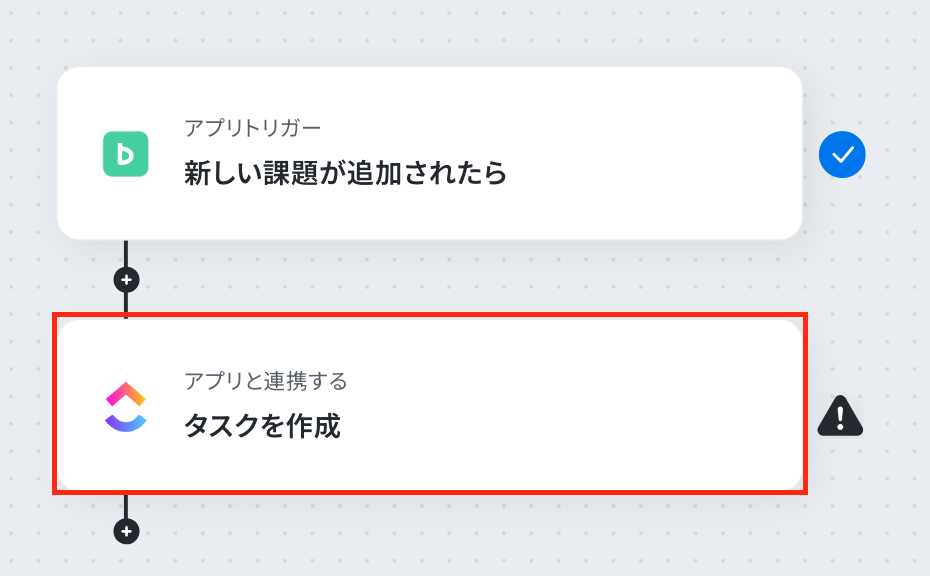The height and width of the screenshot is (576, 930).
Task: Click the pink-orange chevron of ClickUp logo
Action: pyautogui.click(x=126, y=394)
